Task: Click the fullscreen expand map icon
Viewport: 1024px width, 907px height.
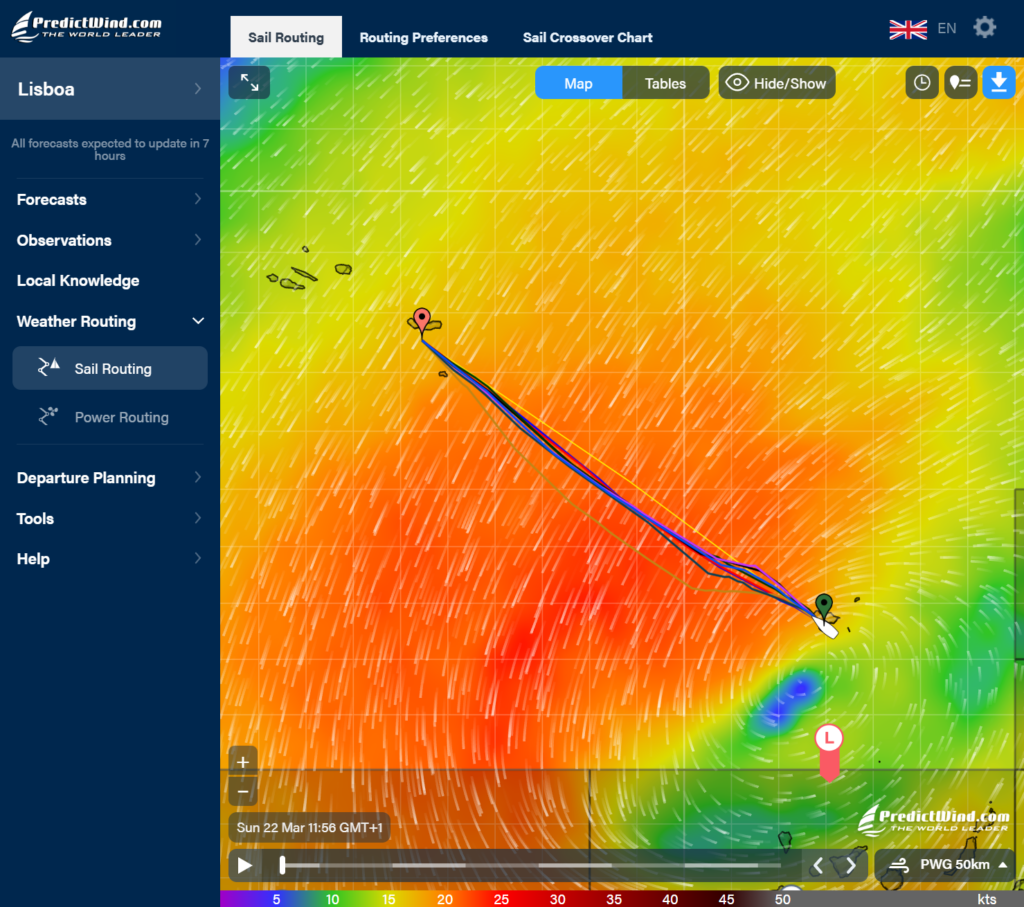Action: (249, 83)
